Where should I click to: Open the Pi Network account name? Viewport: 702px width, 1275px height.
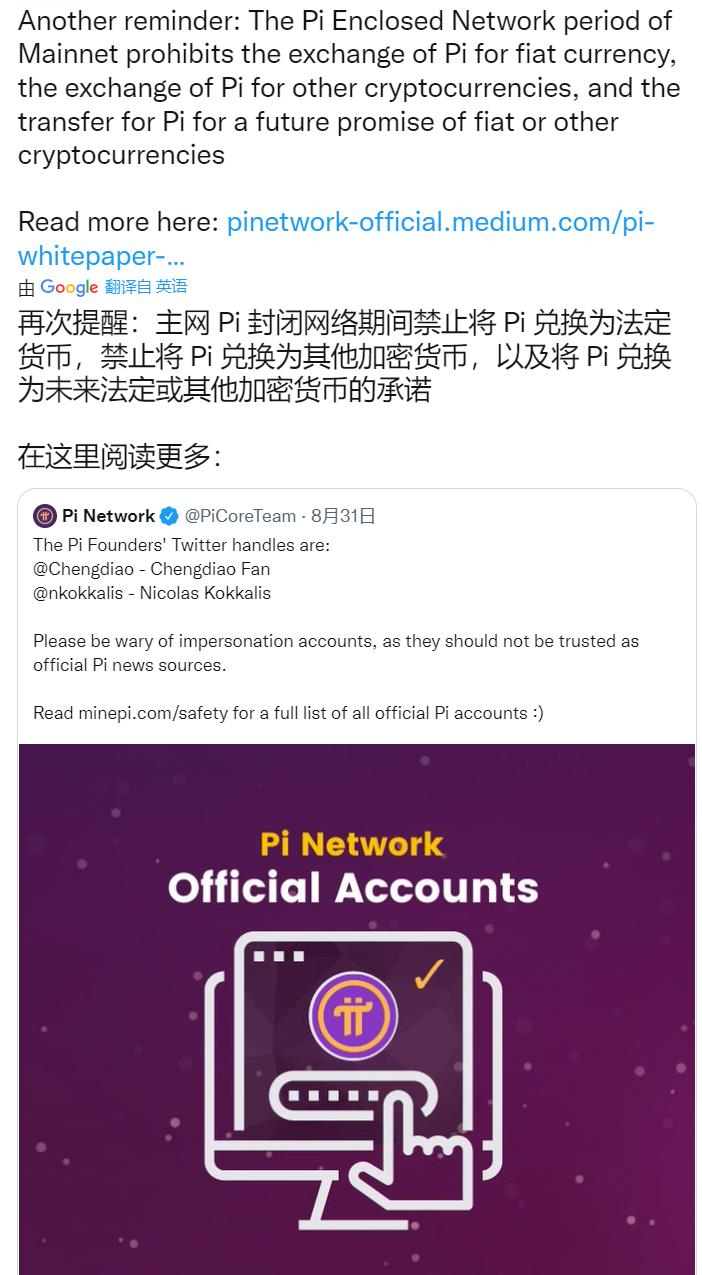click(x=108, y=516)
